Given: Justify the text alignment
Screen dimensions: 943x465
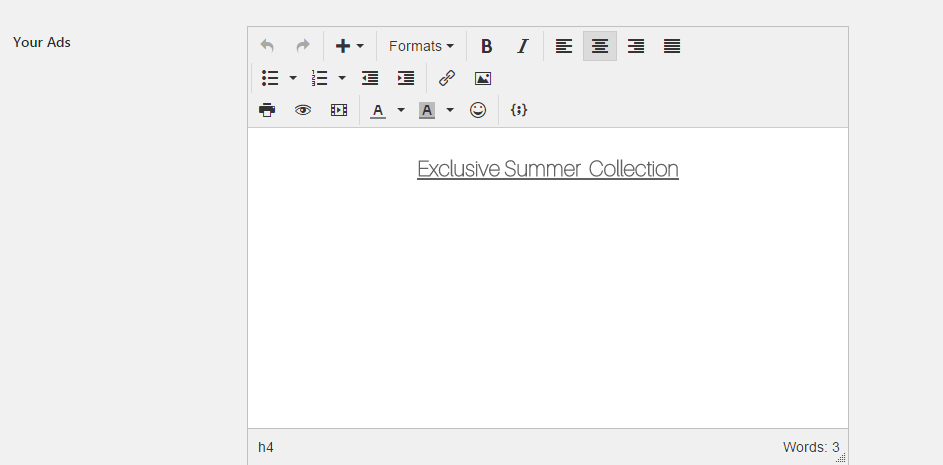Looking at the screenshot, I should click(x=672, y=46).
